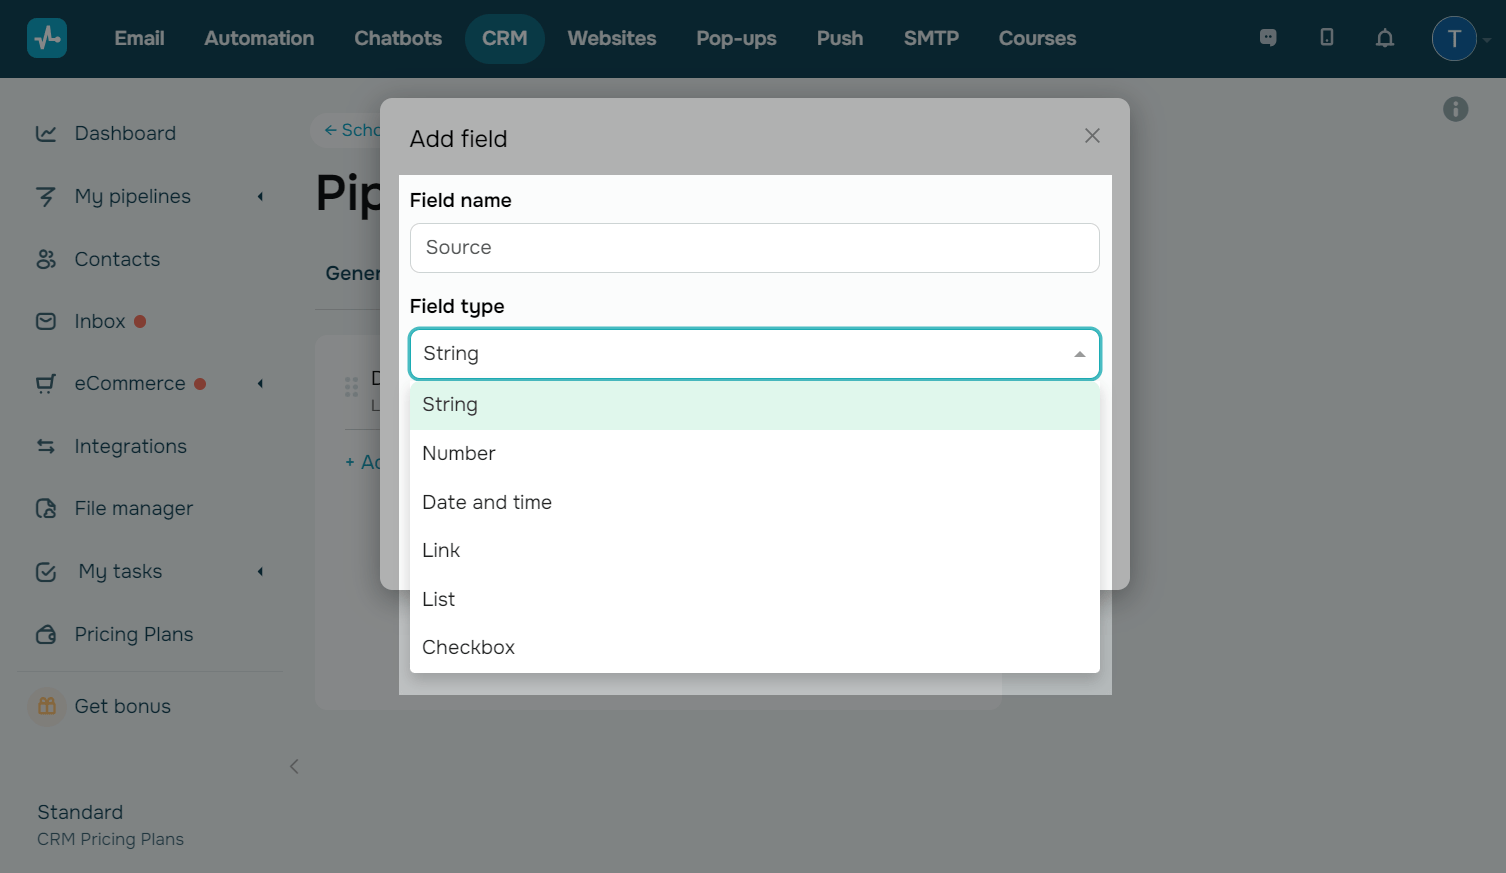
Task: Expand the My tasks submenu arrow
Action: [260, 572]
